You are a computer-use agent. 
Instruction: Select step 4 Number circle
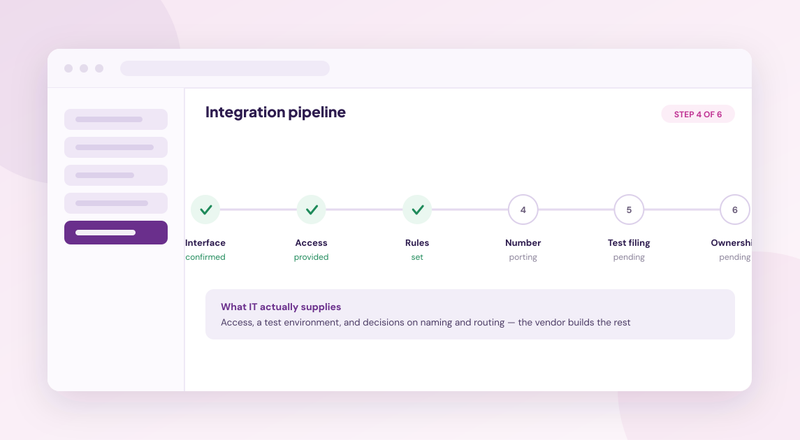click(523, 209)
